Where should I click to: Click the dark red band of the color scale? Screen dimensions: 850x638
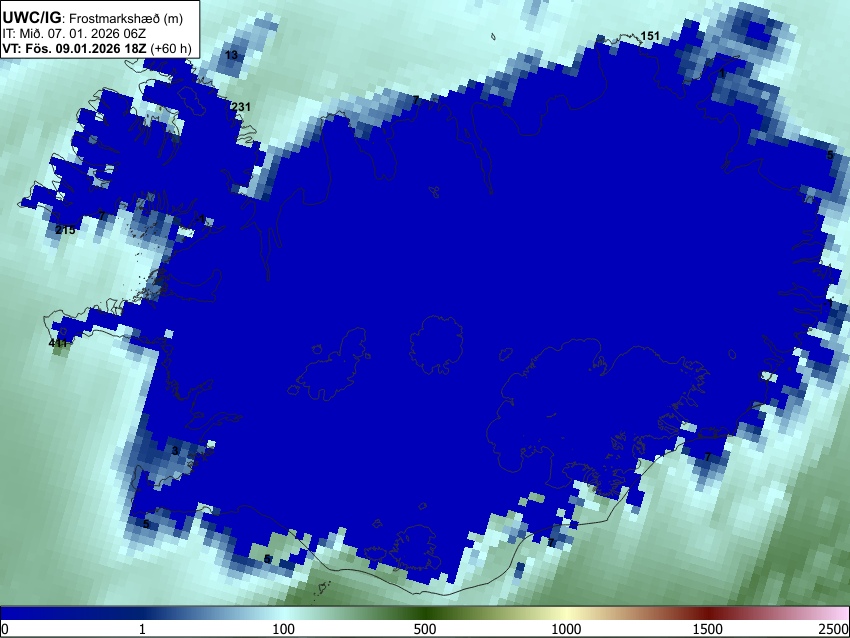[707, 613]
